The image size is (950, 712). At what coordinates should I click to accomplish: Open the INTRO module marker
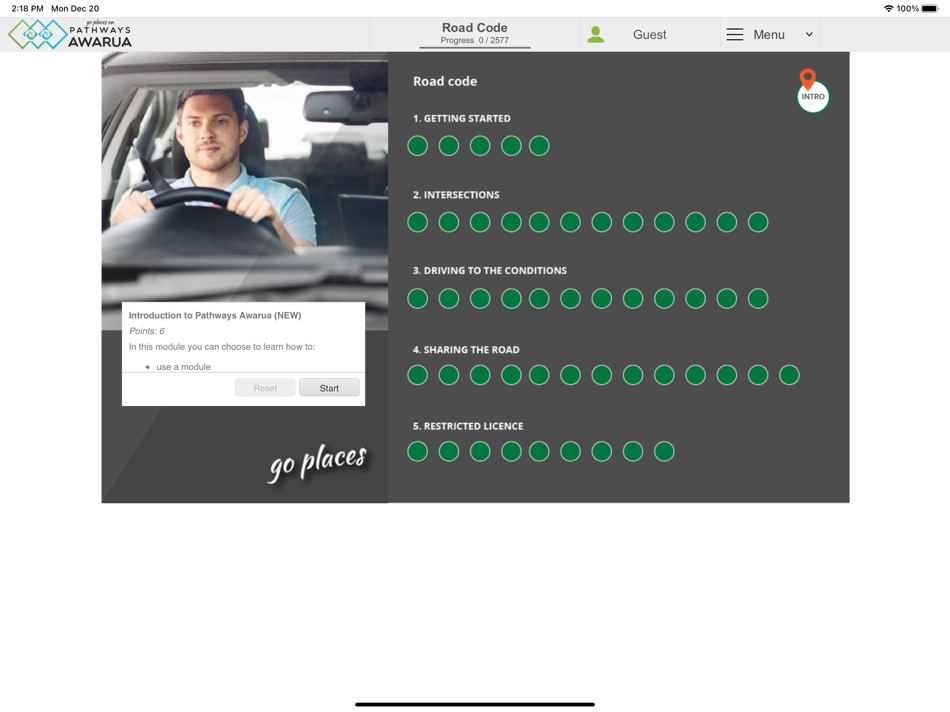coord(812,96)
